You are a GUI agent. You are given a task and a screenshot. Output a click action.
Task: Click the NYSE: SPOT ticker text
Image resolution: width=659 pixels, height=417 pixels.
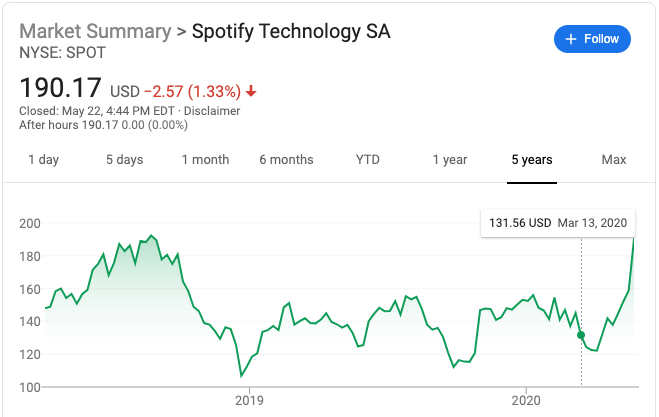[61, 51]
